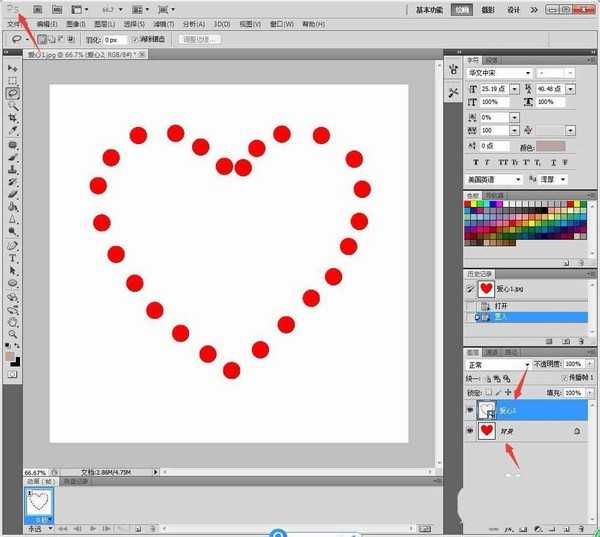Open the layer blend mode dropdown 正常
The width and height of the screenshot is (600, 537).
[499, 365]
